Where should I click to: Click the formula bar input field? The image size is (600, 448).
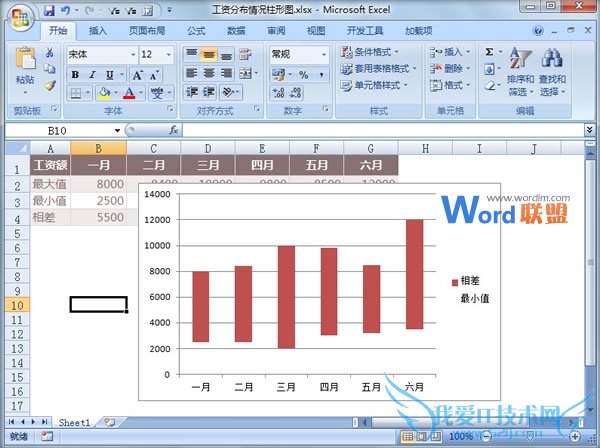(x=383, y=130)
